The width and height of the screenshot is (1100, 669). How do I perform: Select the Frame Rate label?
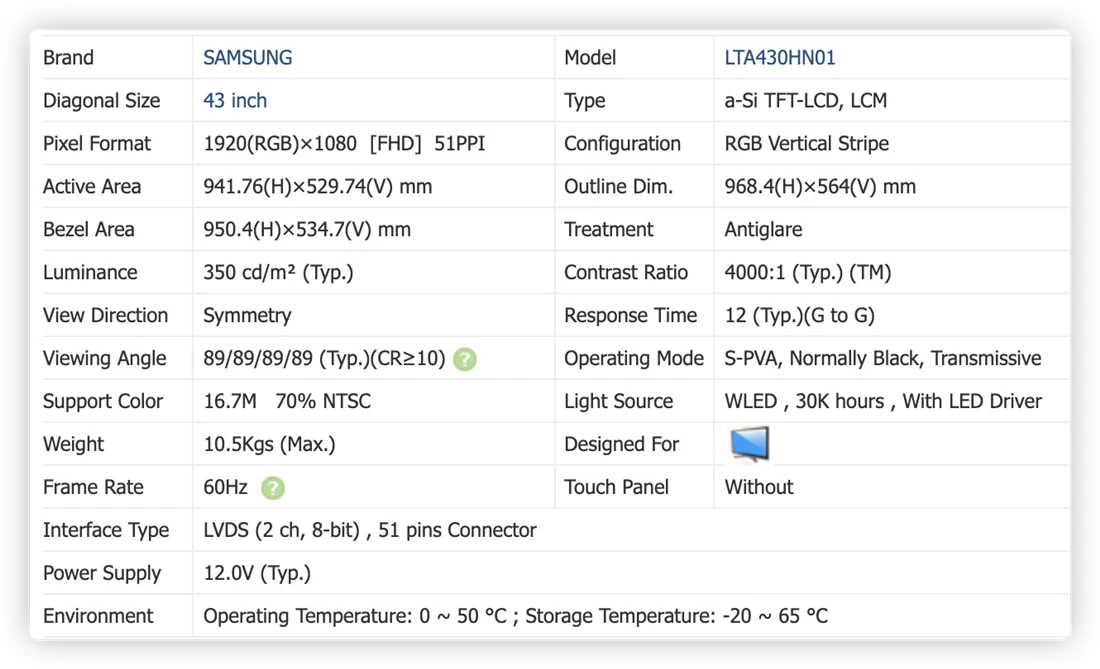coord(93,487)
